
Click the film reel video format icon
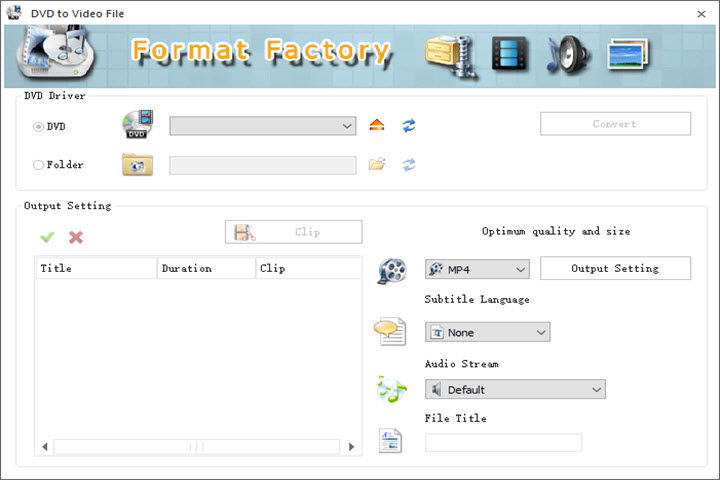(x=392, y=270)
